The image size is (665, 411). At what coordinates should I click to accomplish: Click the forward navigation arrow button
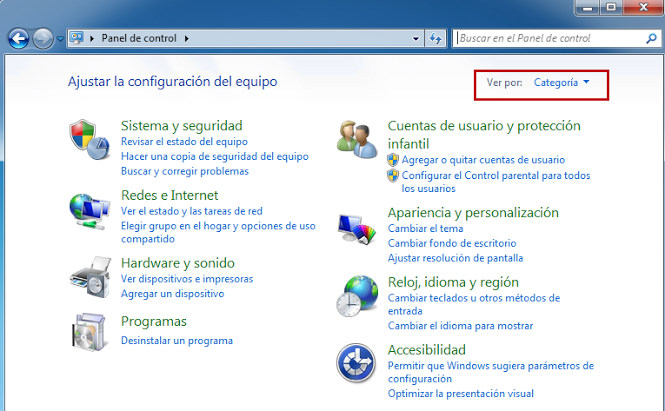tap(43, 39)
